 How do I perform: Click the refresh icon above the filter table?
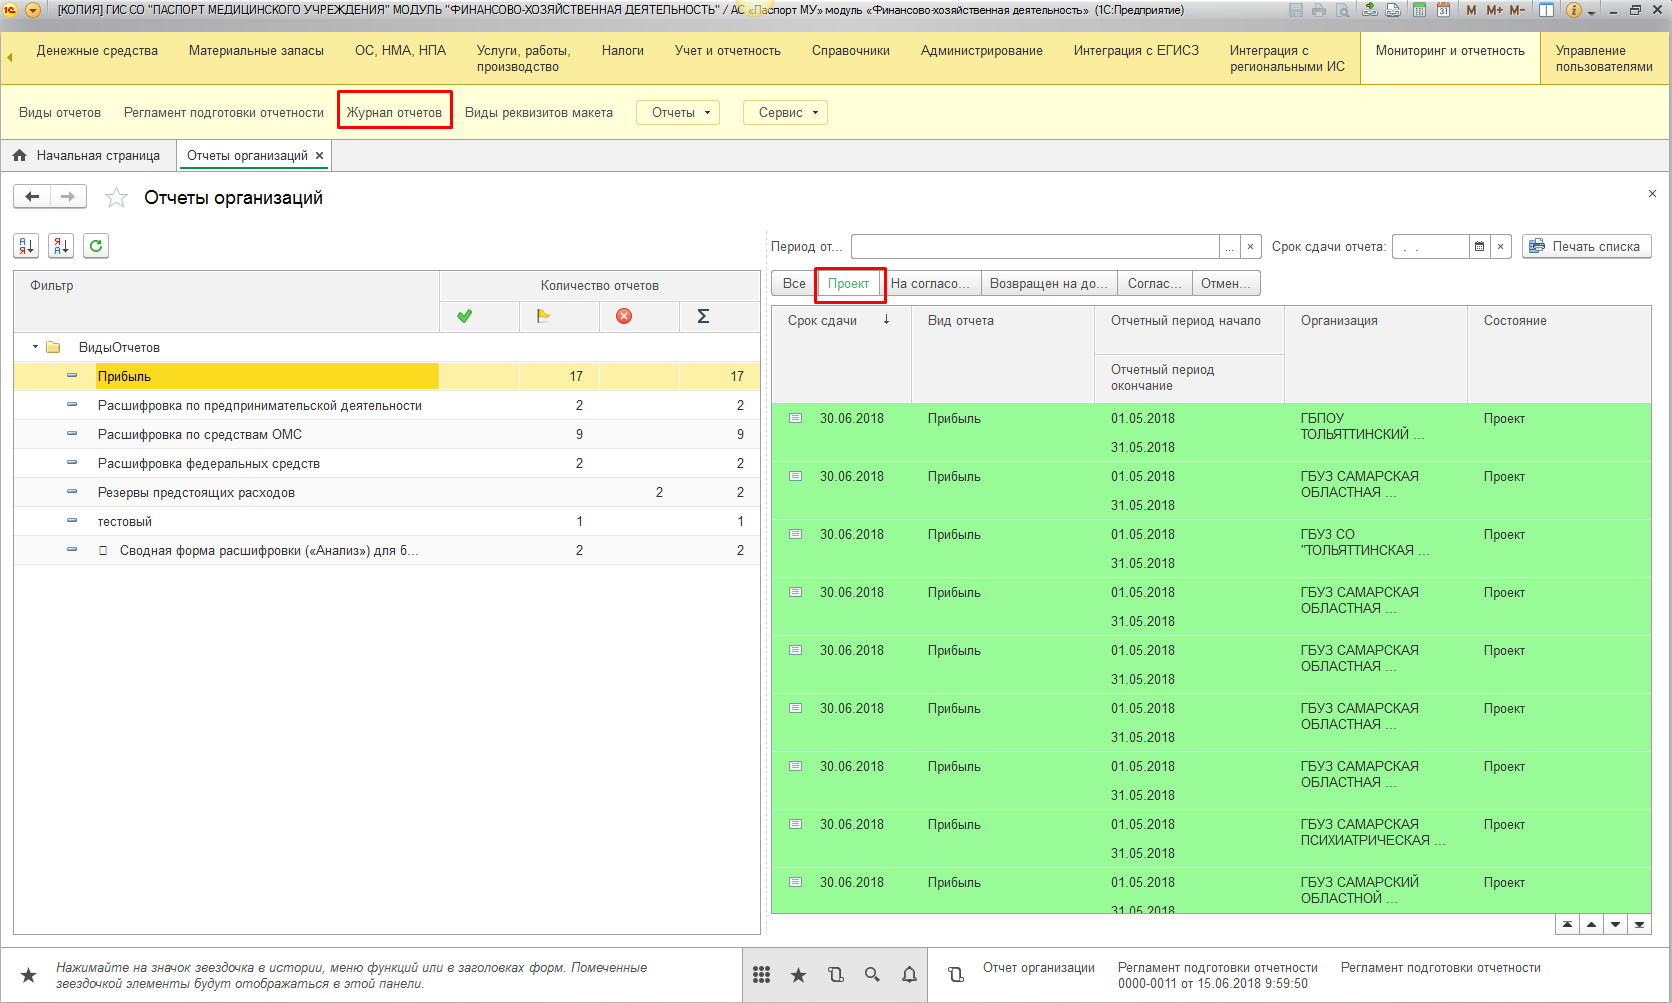(x=96, y=246)
